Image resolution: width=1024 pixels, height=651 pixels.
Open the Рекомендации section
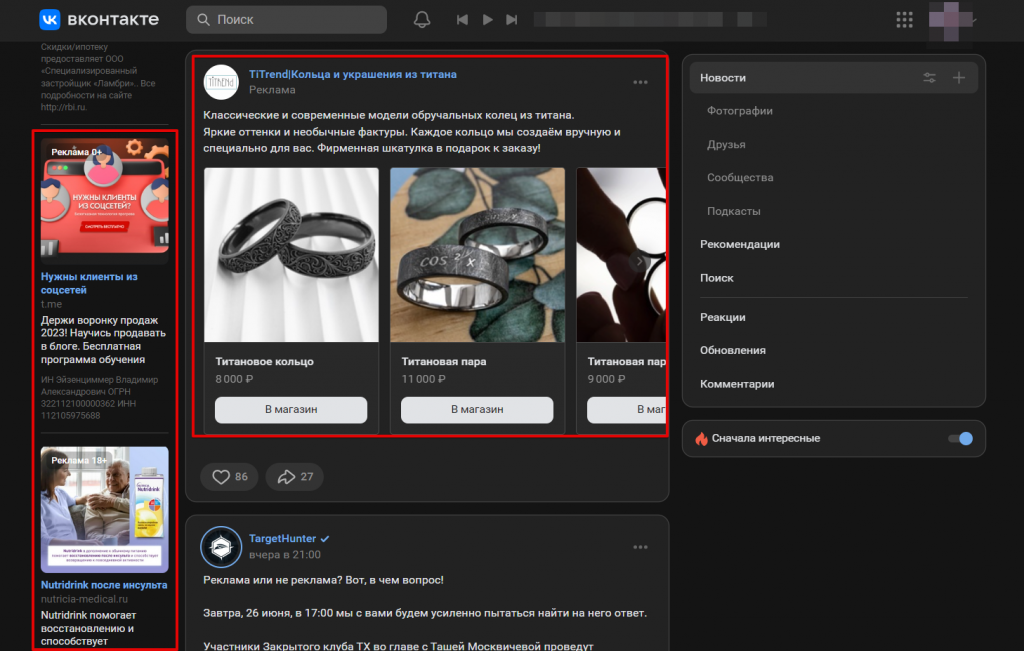(740, 244)
